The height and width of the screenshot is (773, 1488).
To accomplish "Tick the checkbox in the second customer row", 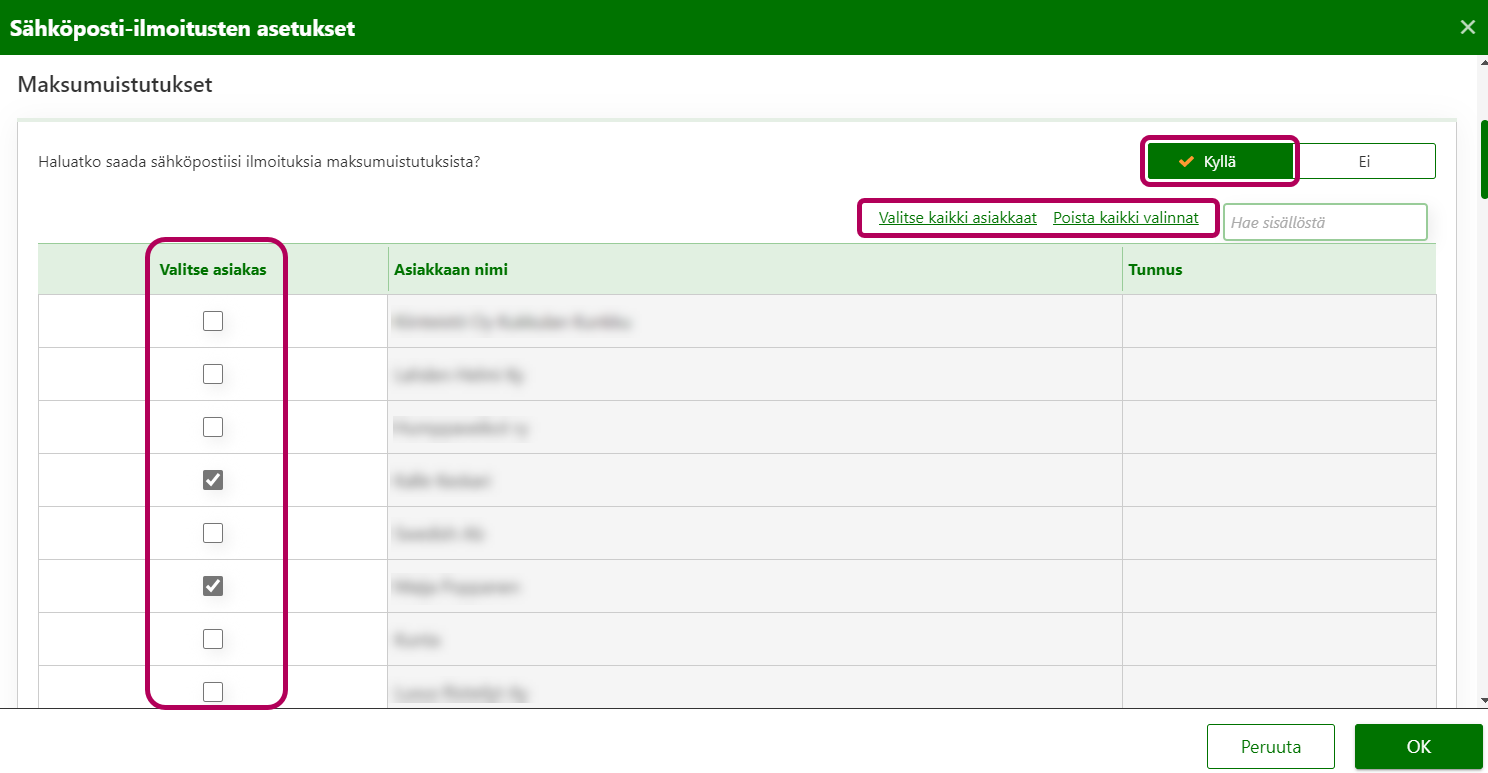I will point(213,374).
